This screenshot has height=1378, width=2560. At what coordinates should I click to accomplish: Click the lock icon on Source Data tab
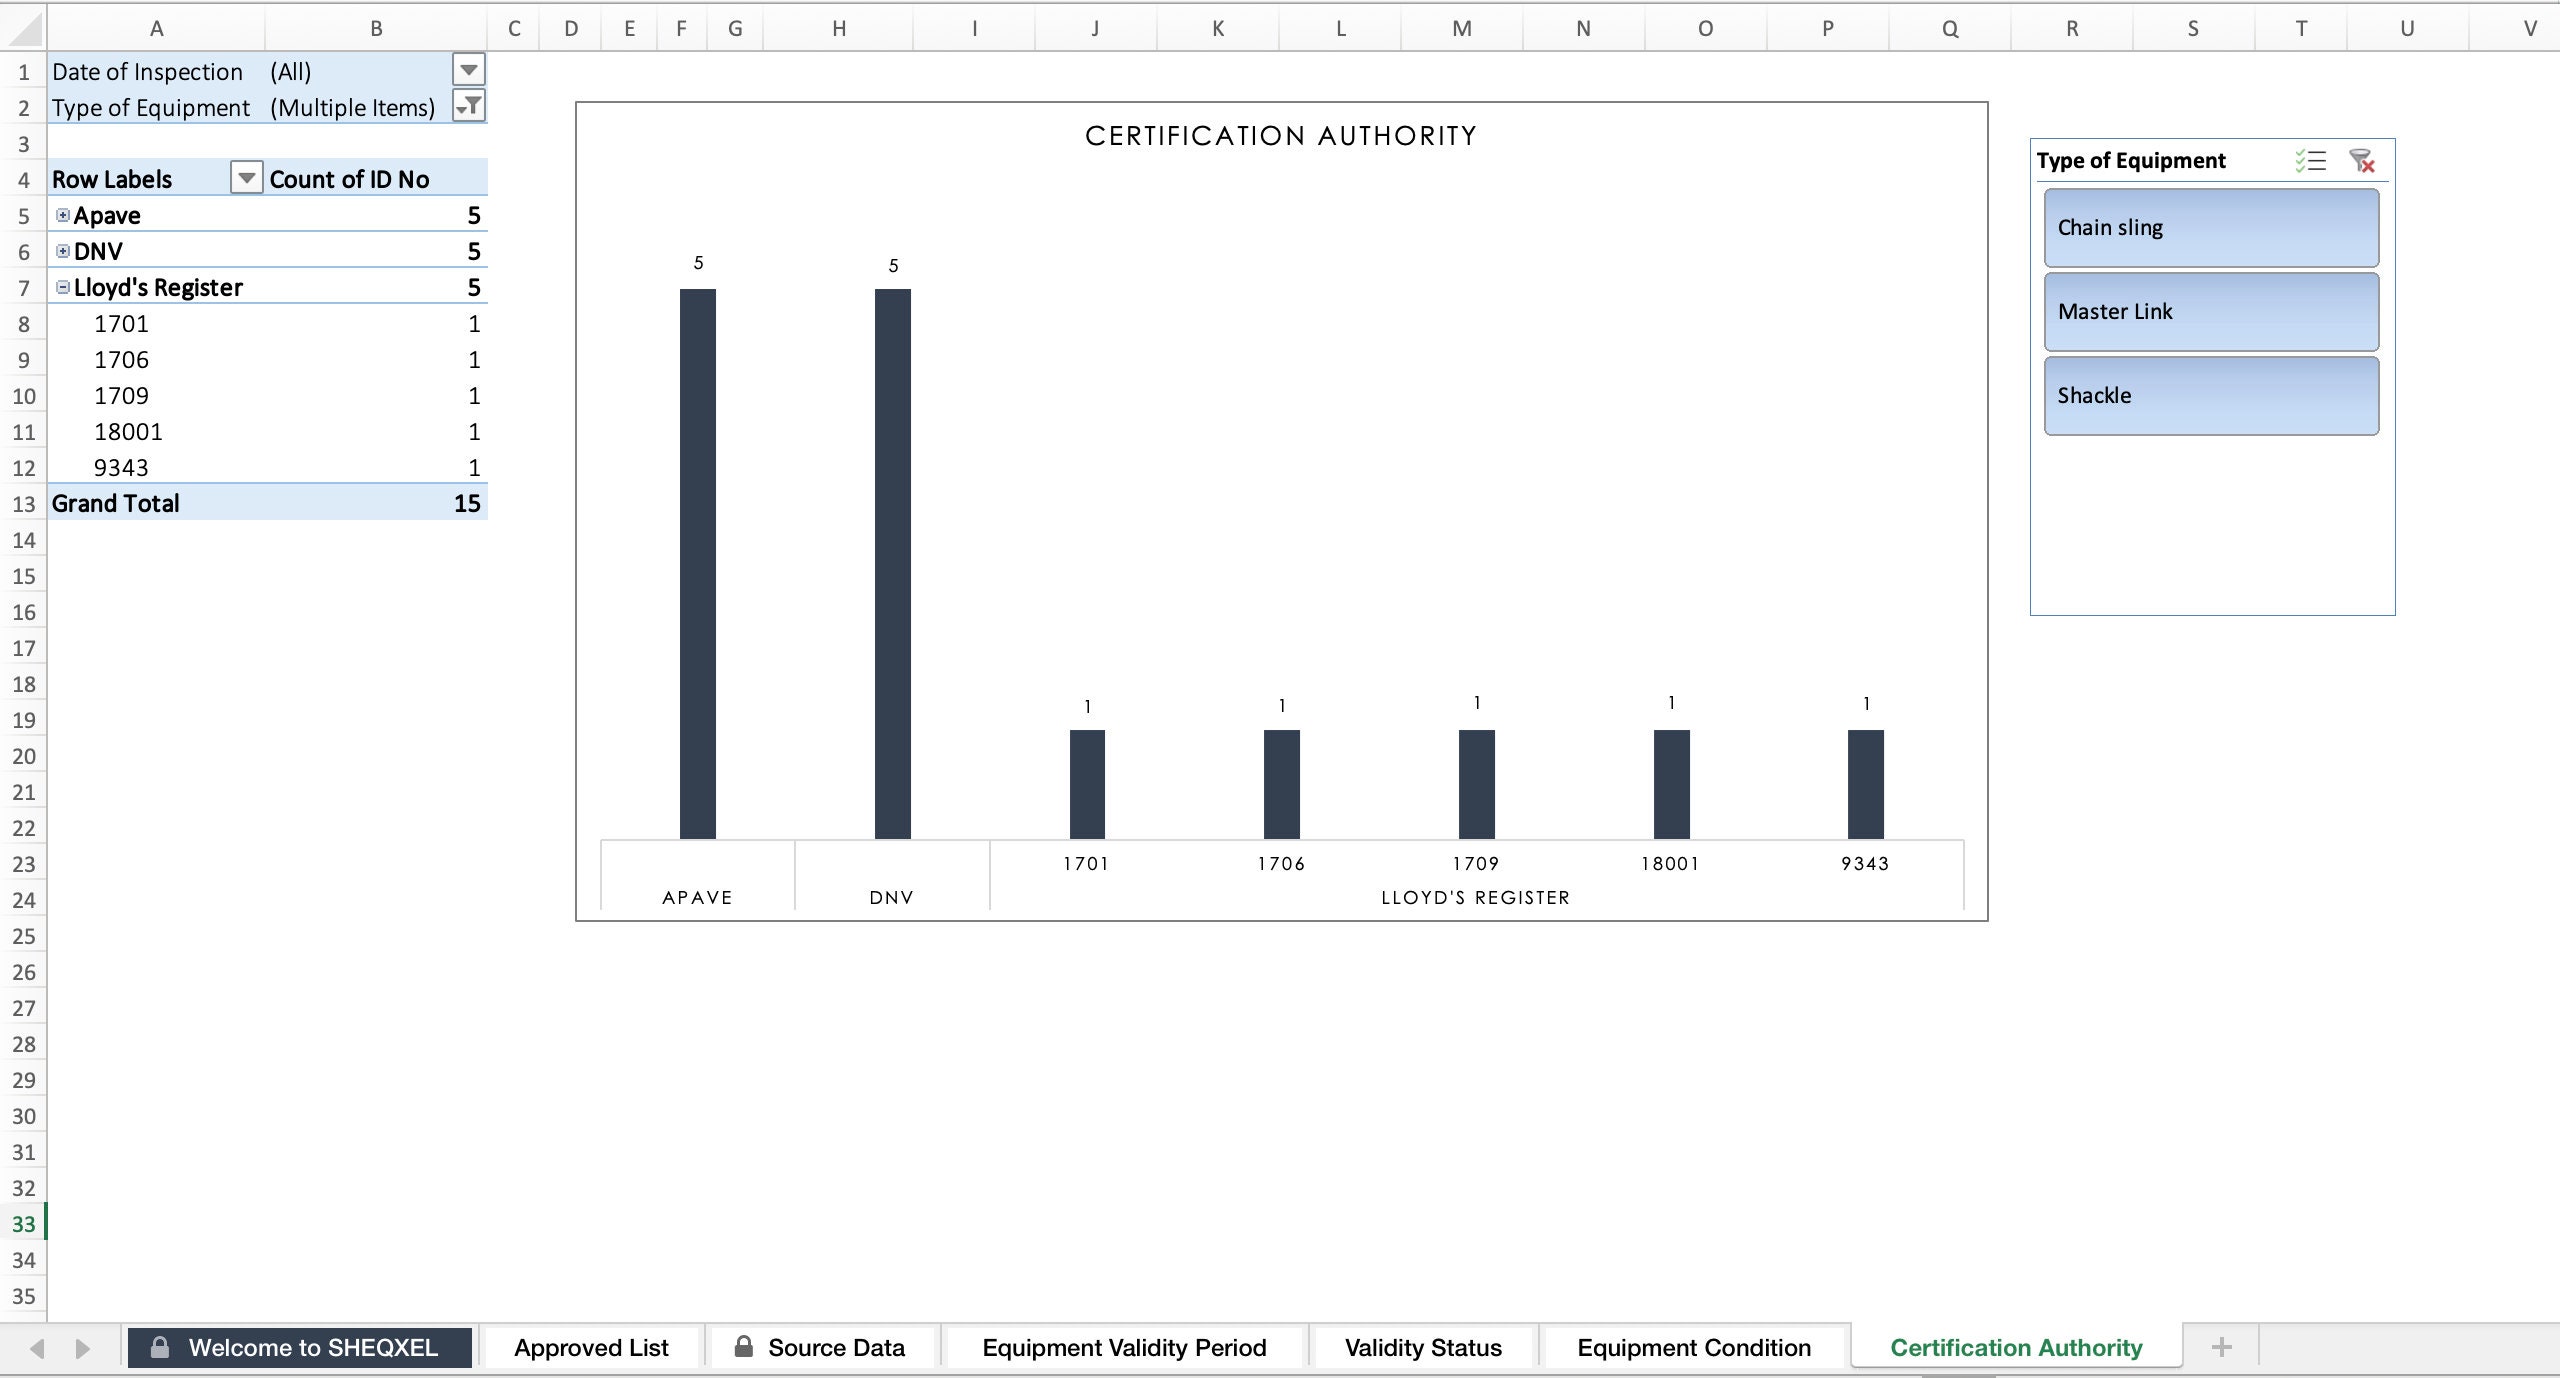(742, 1347)
